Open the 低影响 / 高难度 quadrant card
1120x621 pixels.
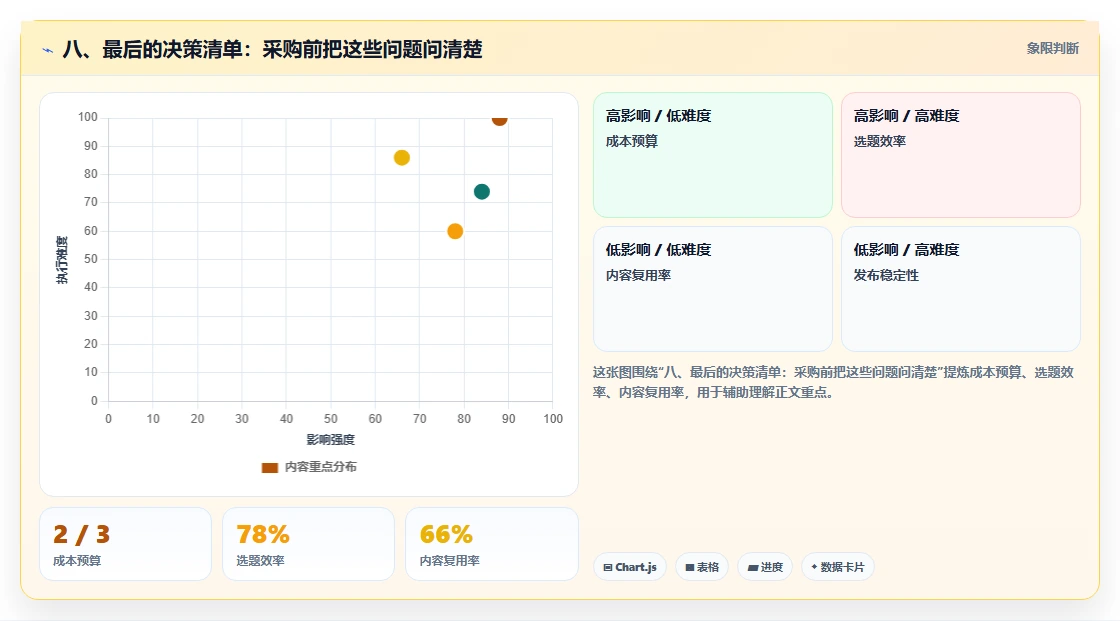(961, 289)
